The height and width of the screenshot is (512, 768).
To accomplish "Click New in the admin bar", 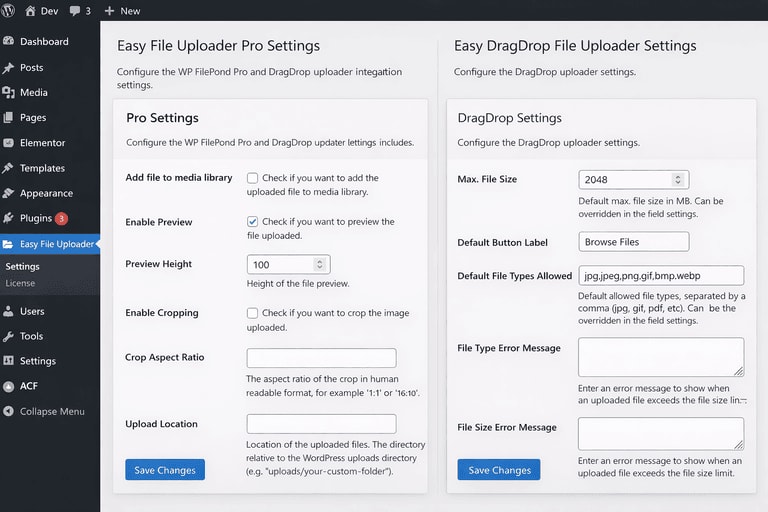I will pos(130,11).
